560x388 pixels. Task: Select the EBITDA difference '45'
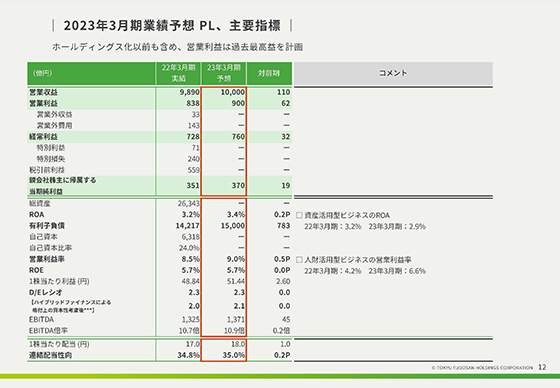(x=286, y=319)
